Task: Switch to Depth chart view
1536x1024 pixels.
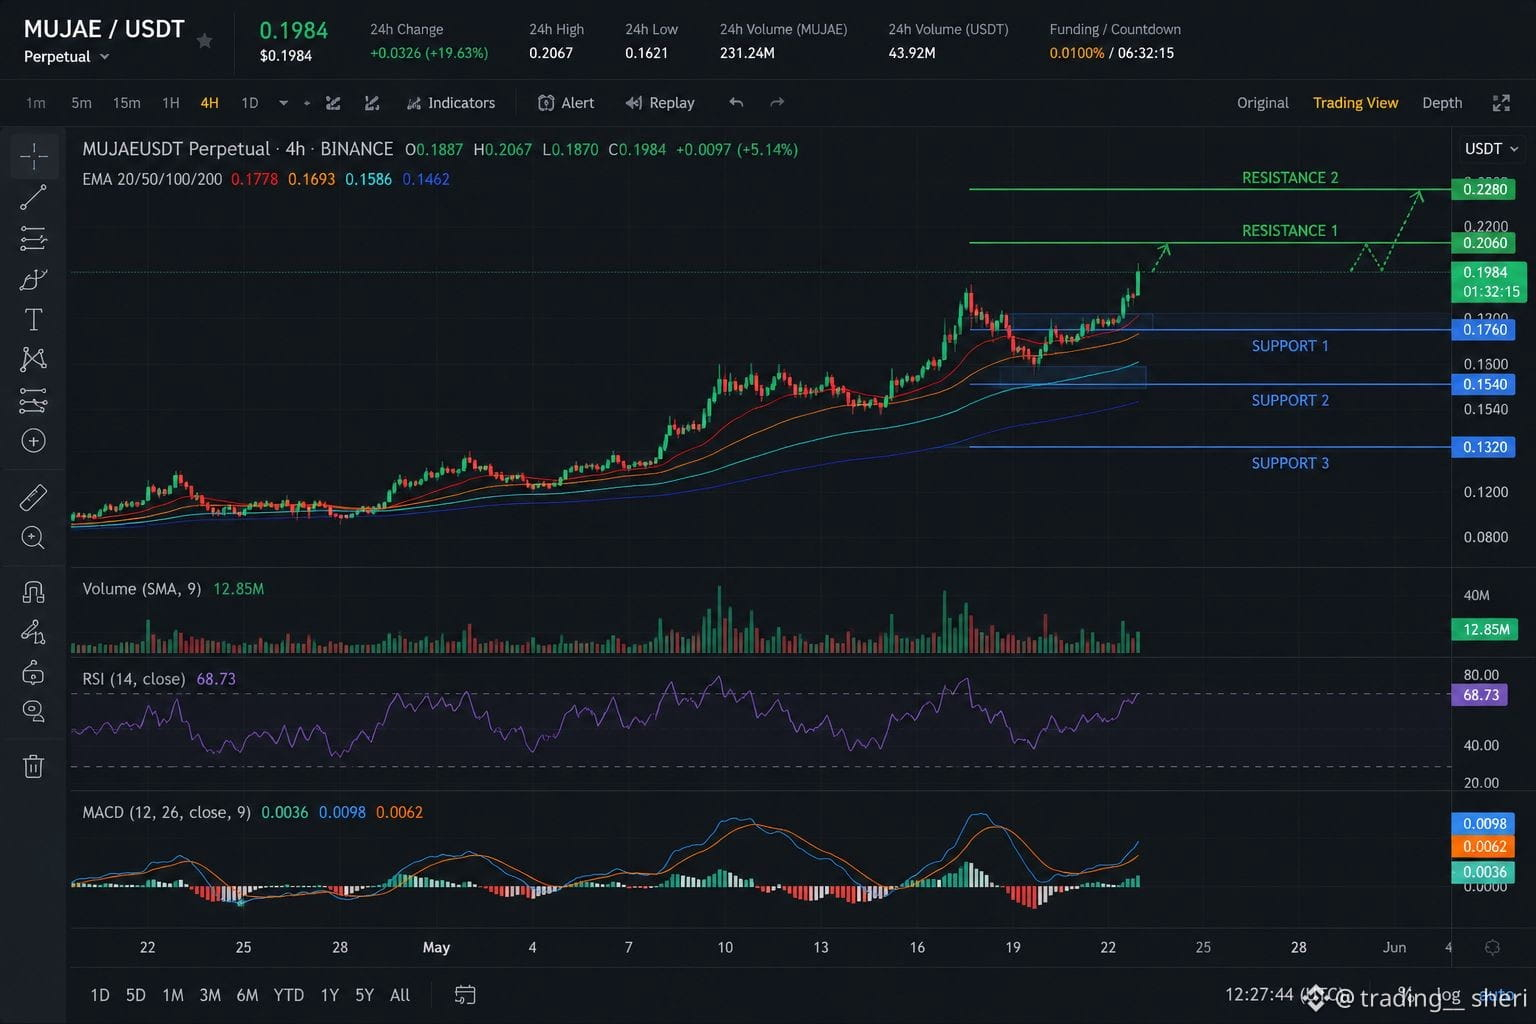Action: pyautogui.click(x=1442, y=103)
